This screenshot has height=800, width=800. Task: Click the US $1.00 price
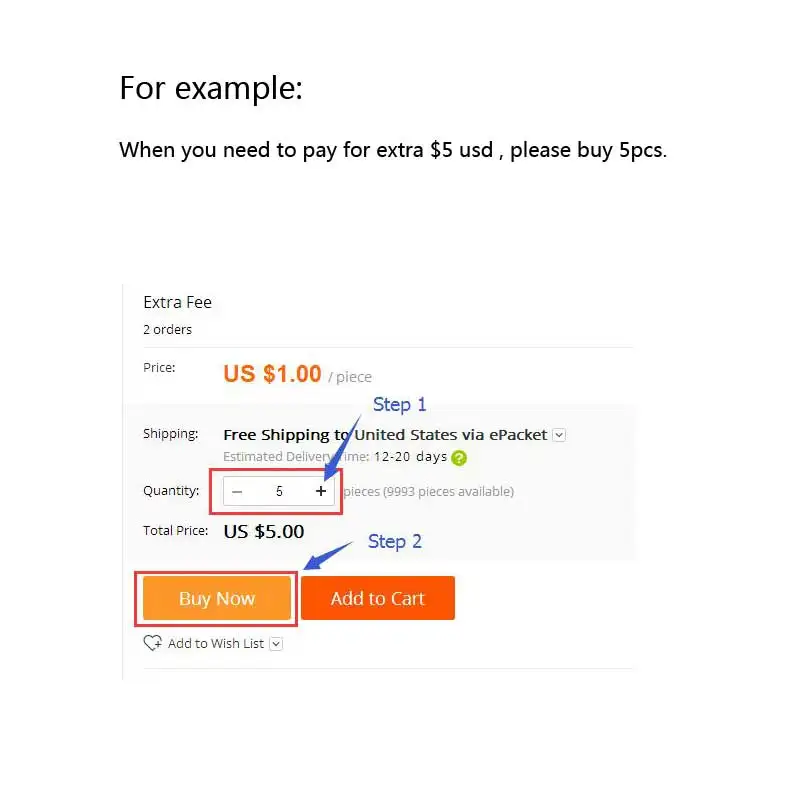[x=272, y=374]
